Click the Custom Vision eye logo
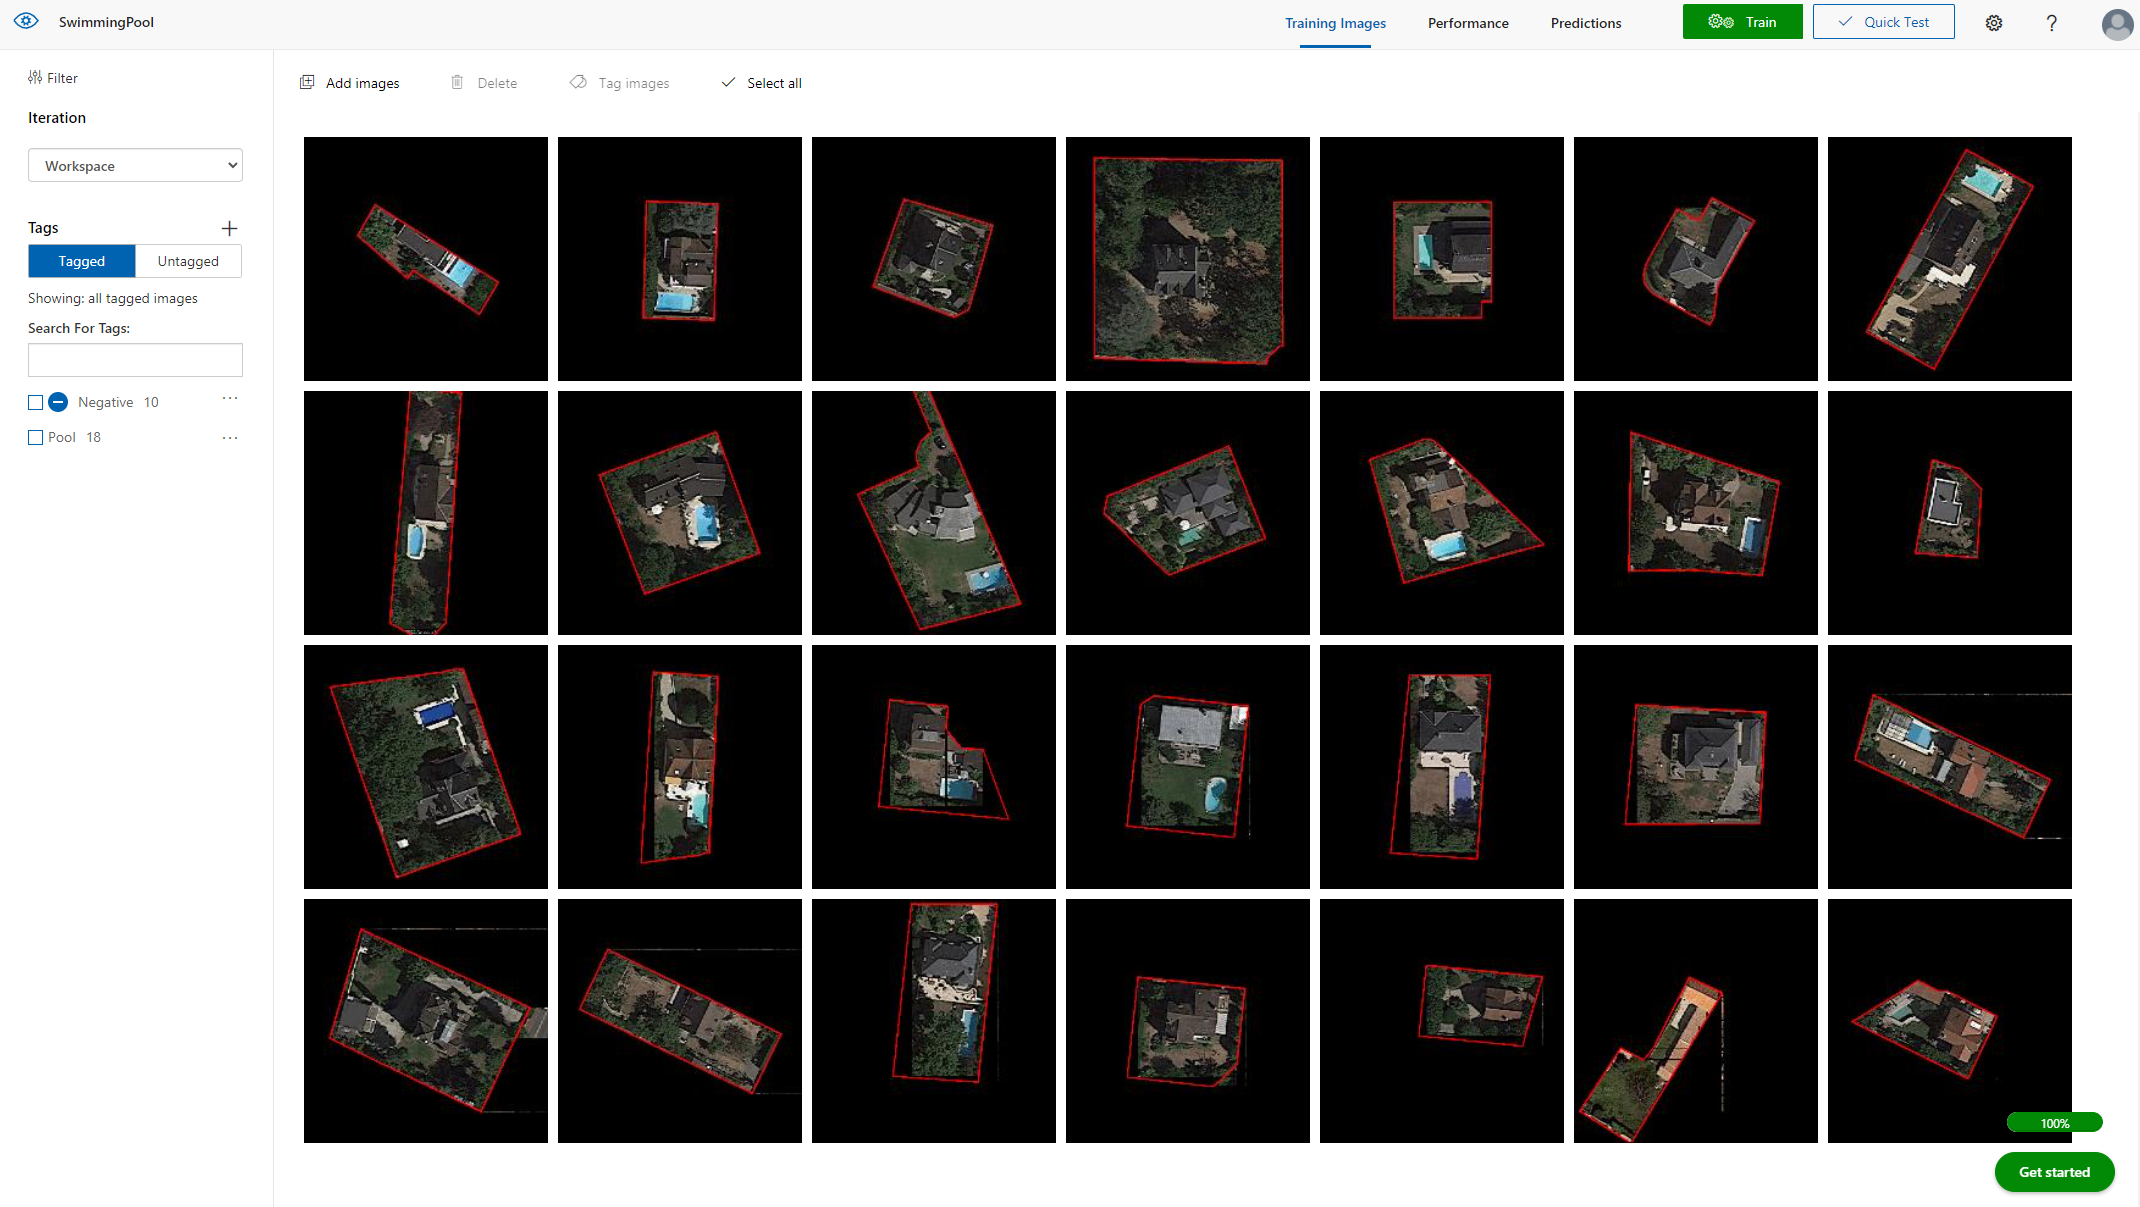This screenshot has height=1207, width=2140. click(26, 21)
